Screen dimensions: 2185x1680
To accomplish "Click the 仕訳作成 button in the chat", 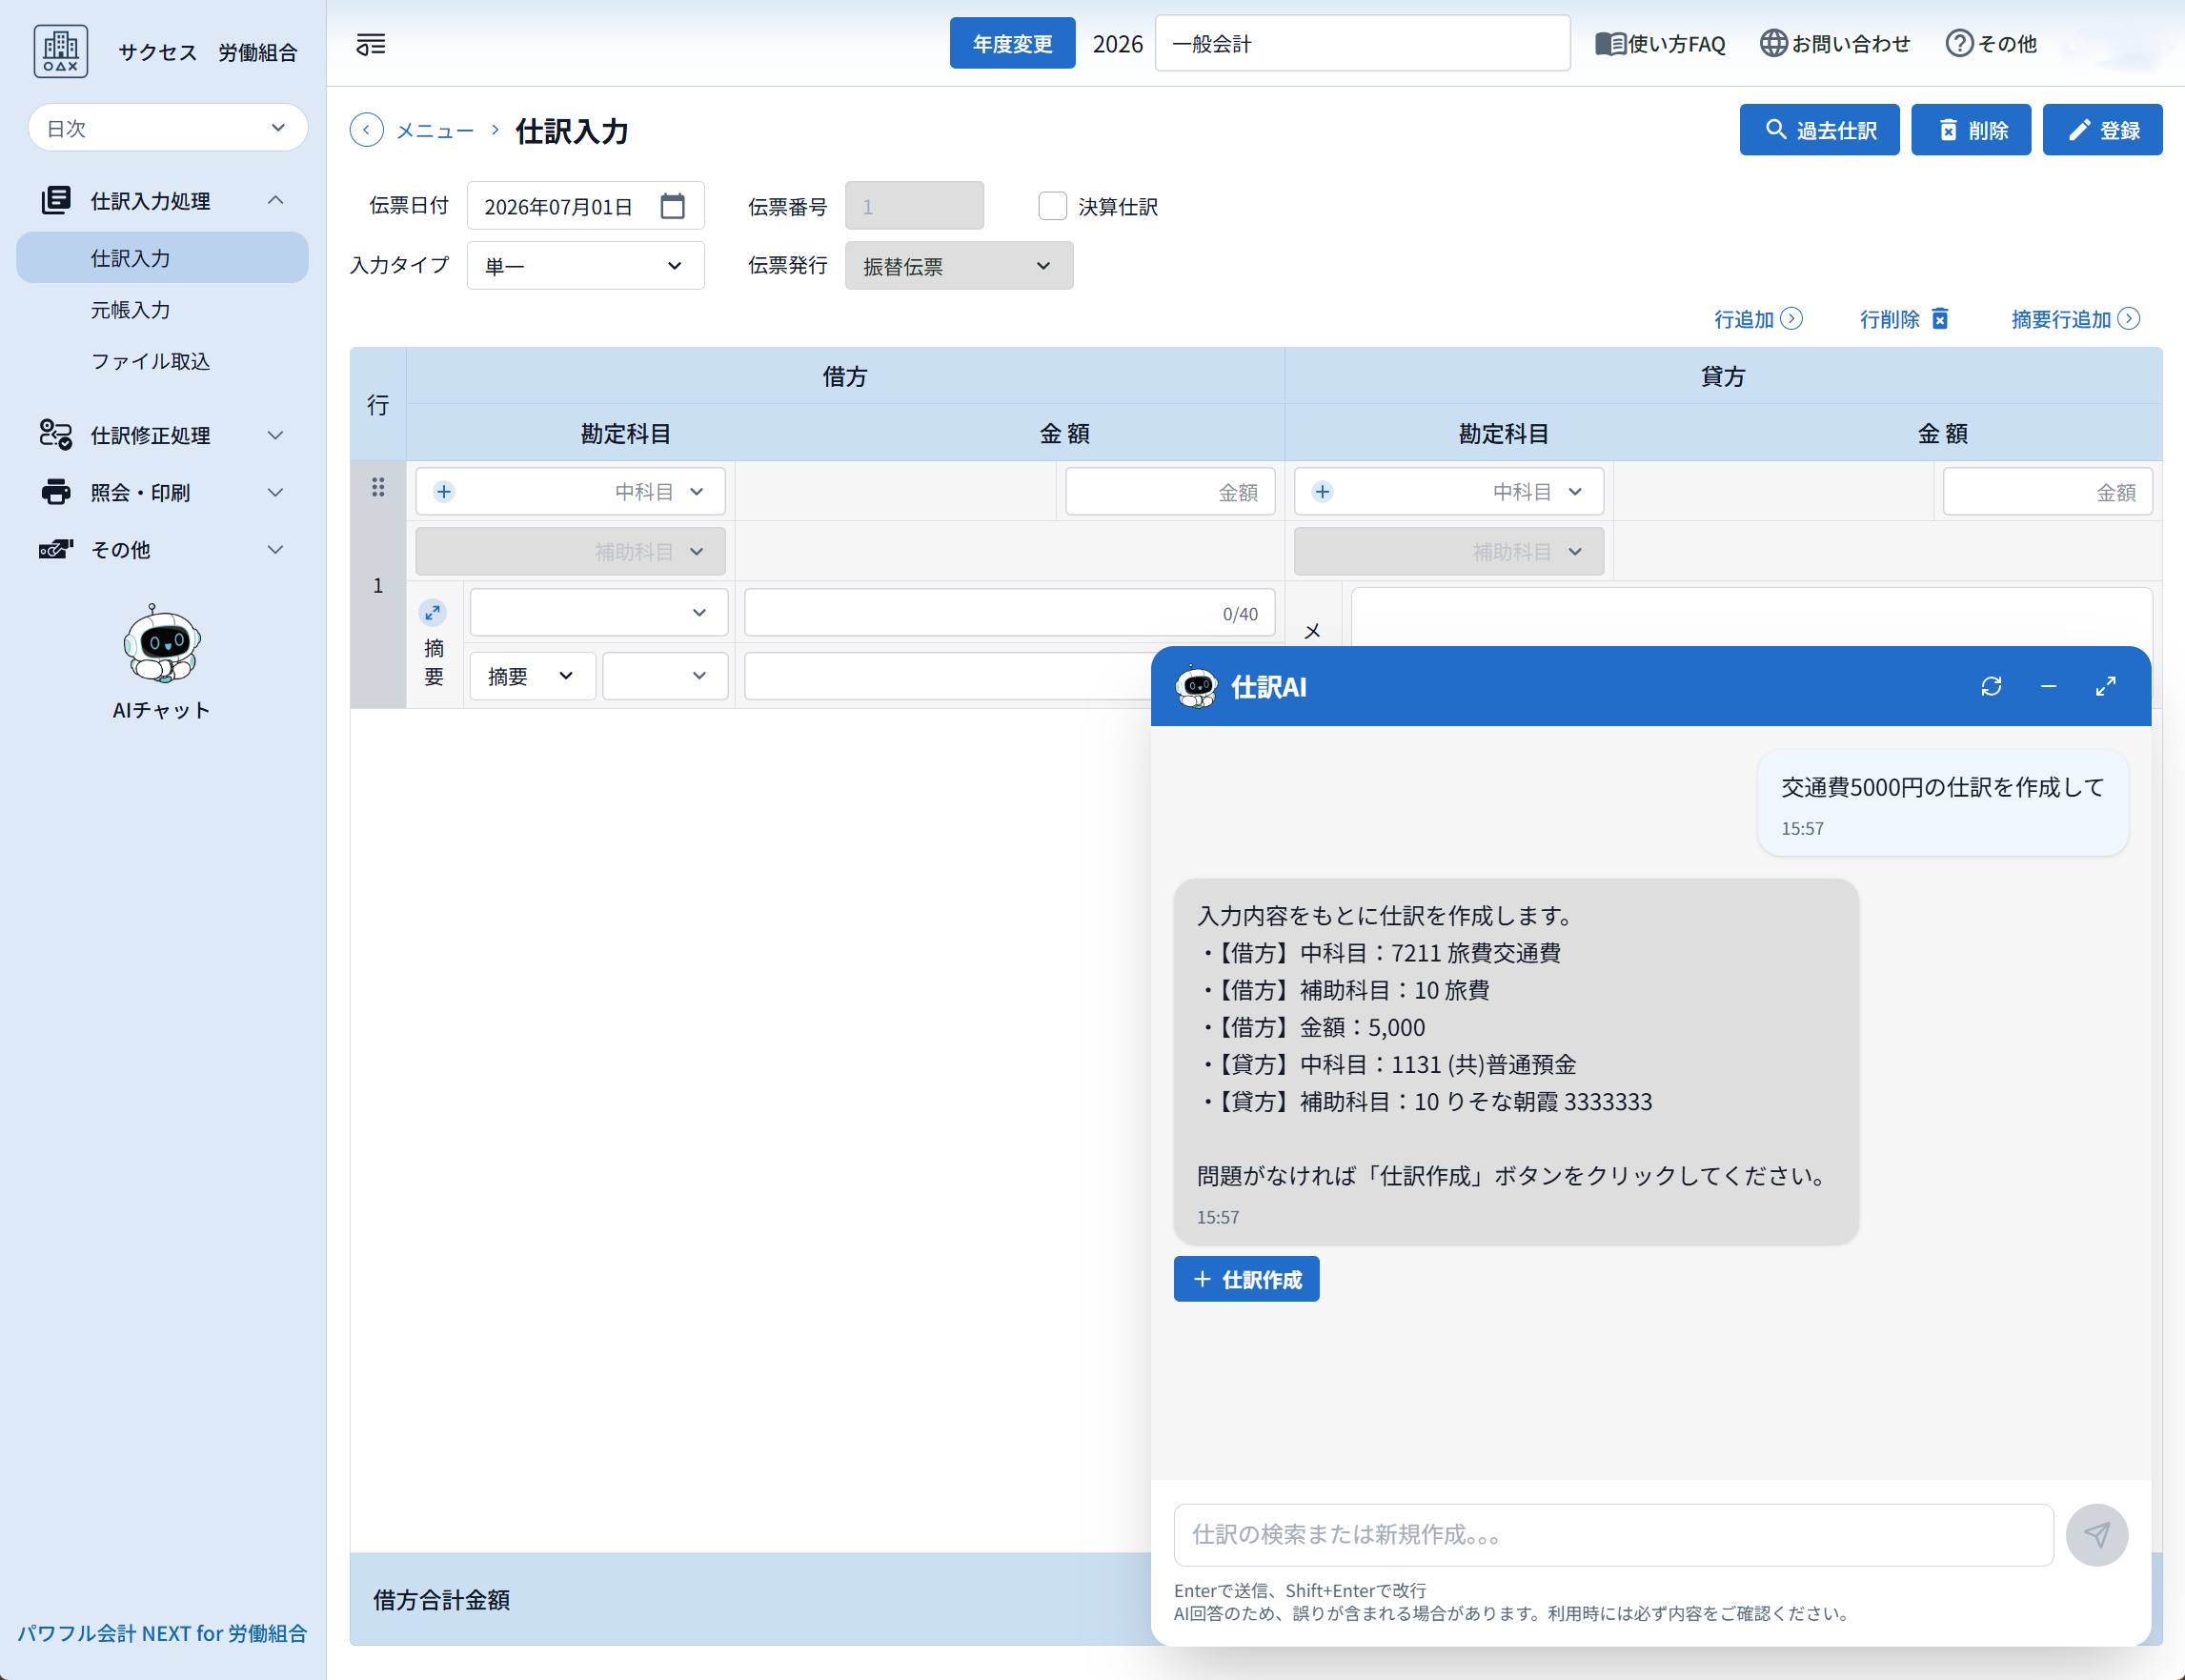I will pyautogui.click(x=1245, y=1279).
